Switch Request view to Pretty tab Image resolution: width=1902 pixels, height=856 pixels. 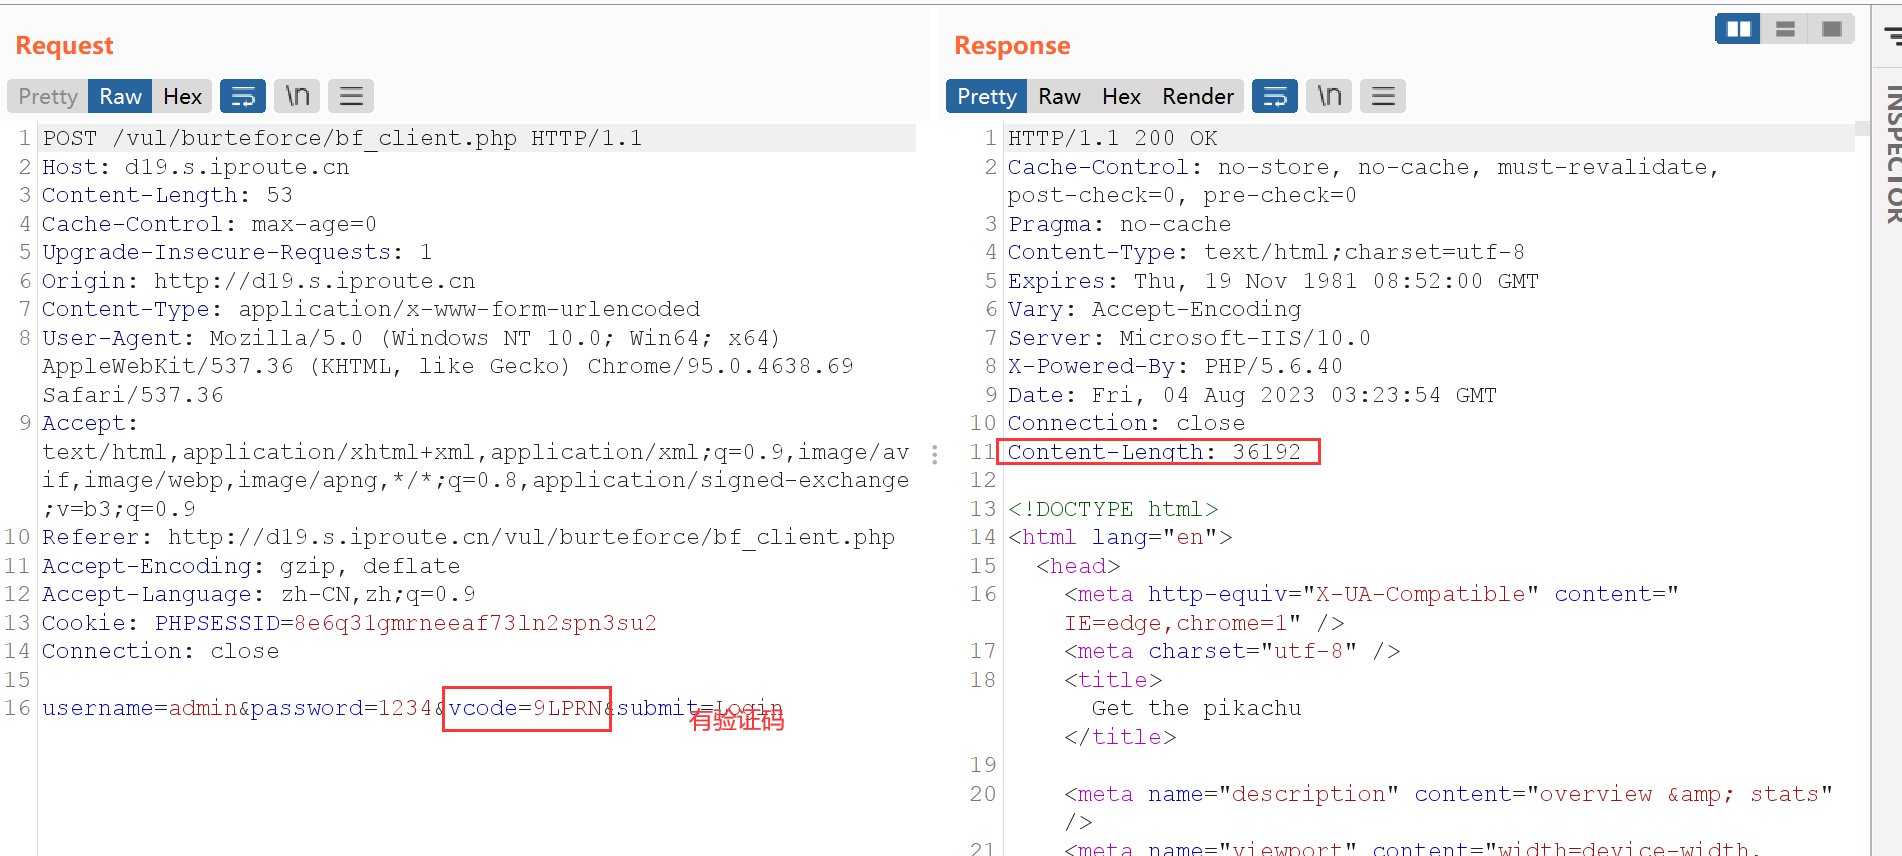(x=48, y=96)
